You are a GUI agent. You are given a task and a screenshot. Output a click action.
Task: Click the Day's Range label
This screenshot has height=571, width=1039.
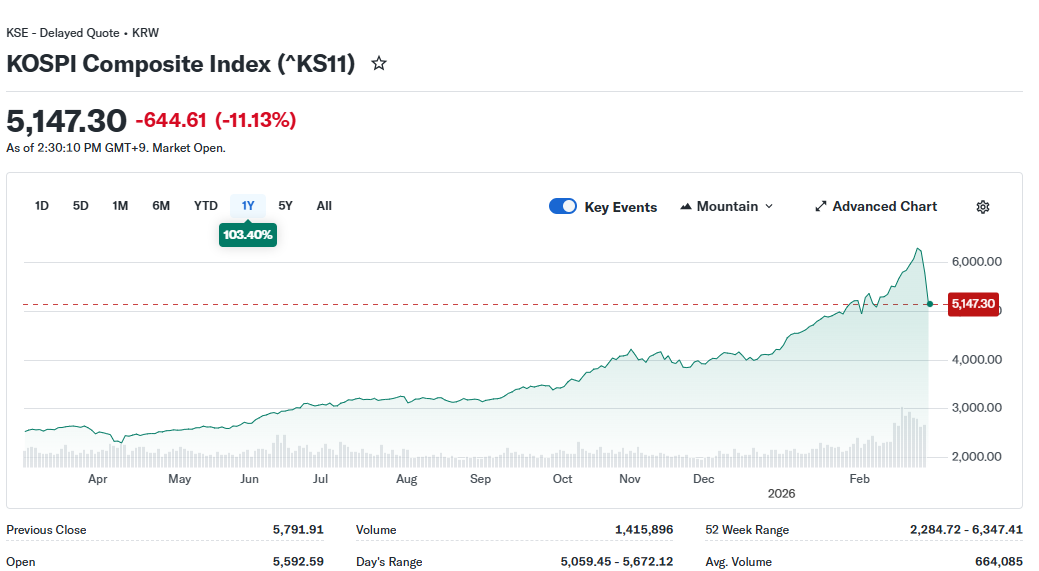click(x=389, y=562)
